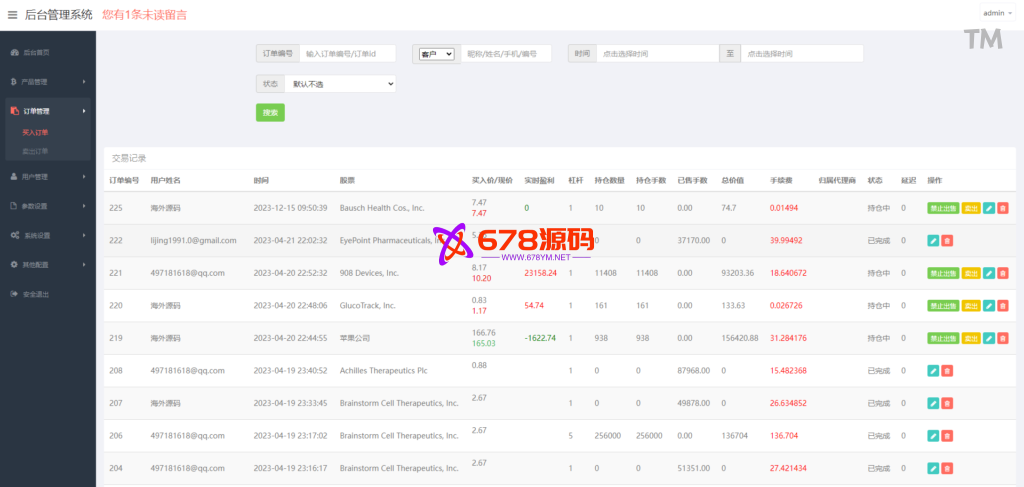
Task: Delete order 221 using the trash icon
Action: [1003, 273]
